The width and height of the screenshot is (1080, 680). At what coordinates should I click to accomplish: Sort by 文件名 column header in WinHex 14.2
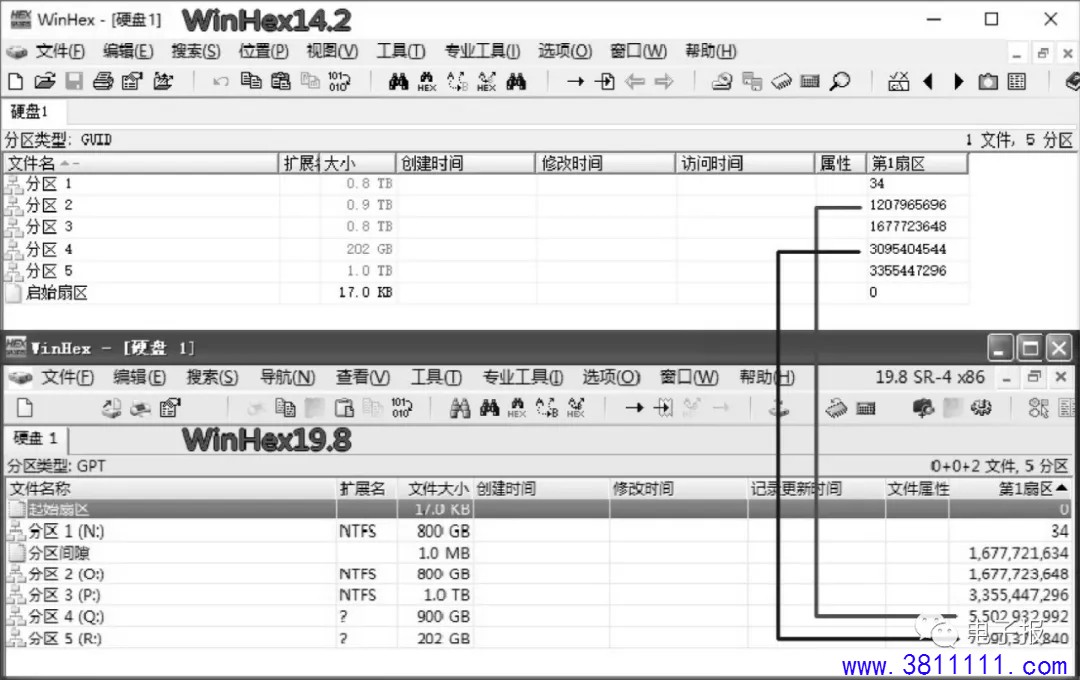[141, 163]
